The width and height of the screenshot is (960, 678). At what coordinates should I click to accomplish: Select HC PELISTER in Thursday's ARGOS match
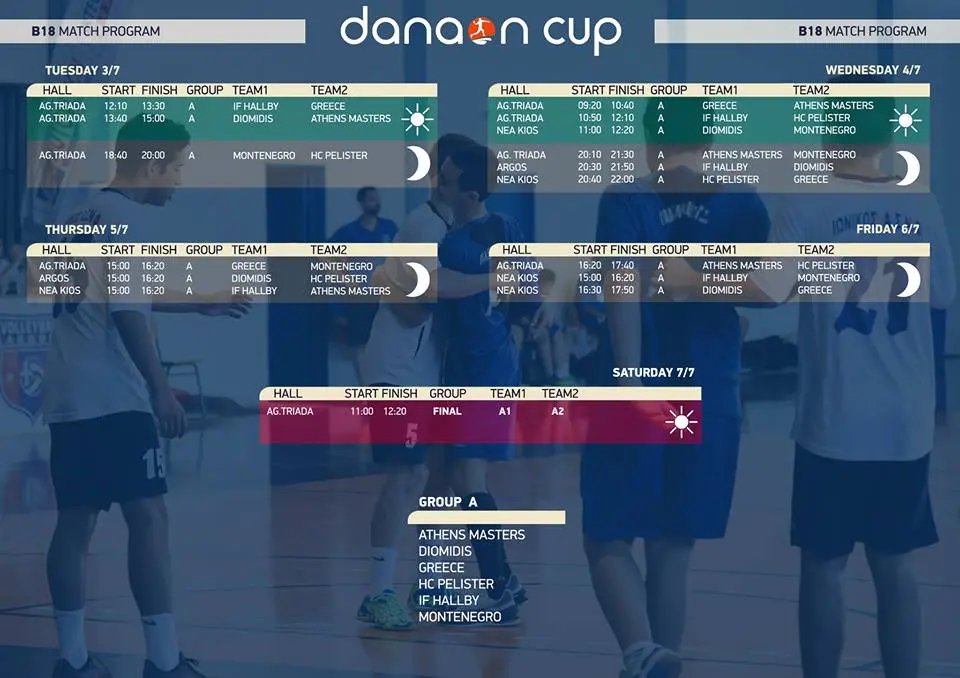point(339,279)
